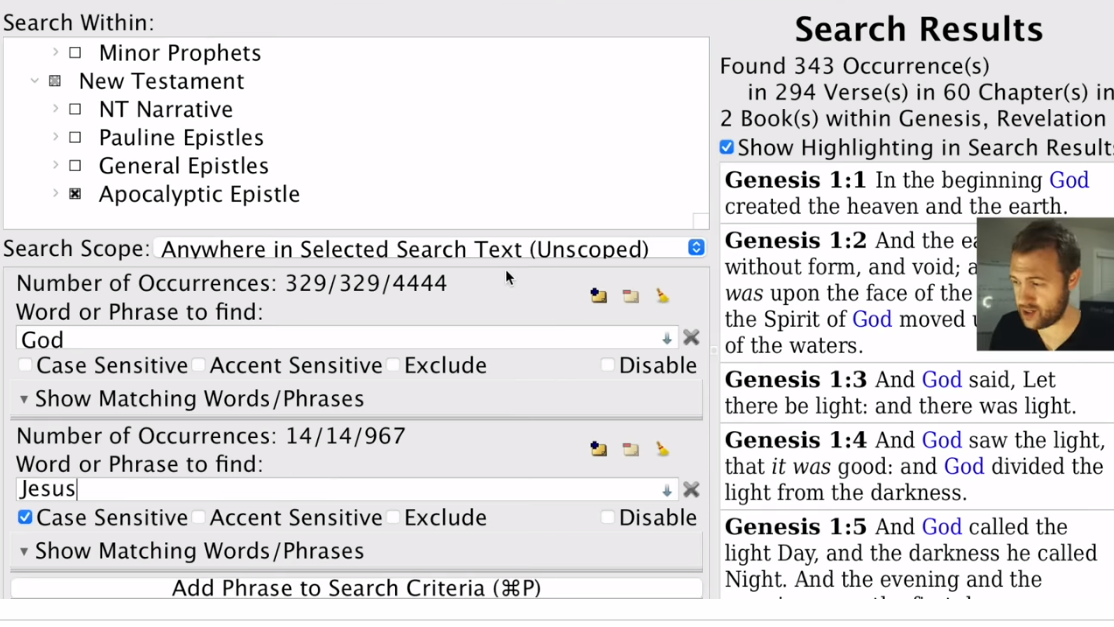Click the broom clear icon for the God phrase
1114x627 pixels.
pyautogui.click(x=662, y=296)
